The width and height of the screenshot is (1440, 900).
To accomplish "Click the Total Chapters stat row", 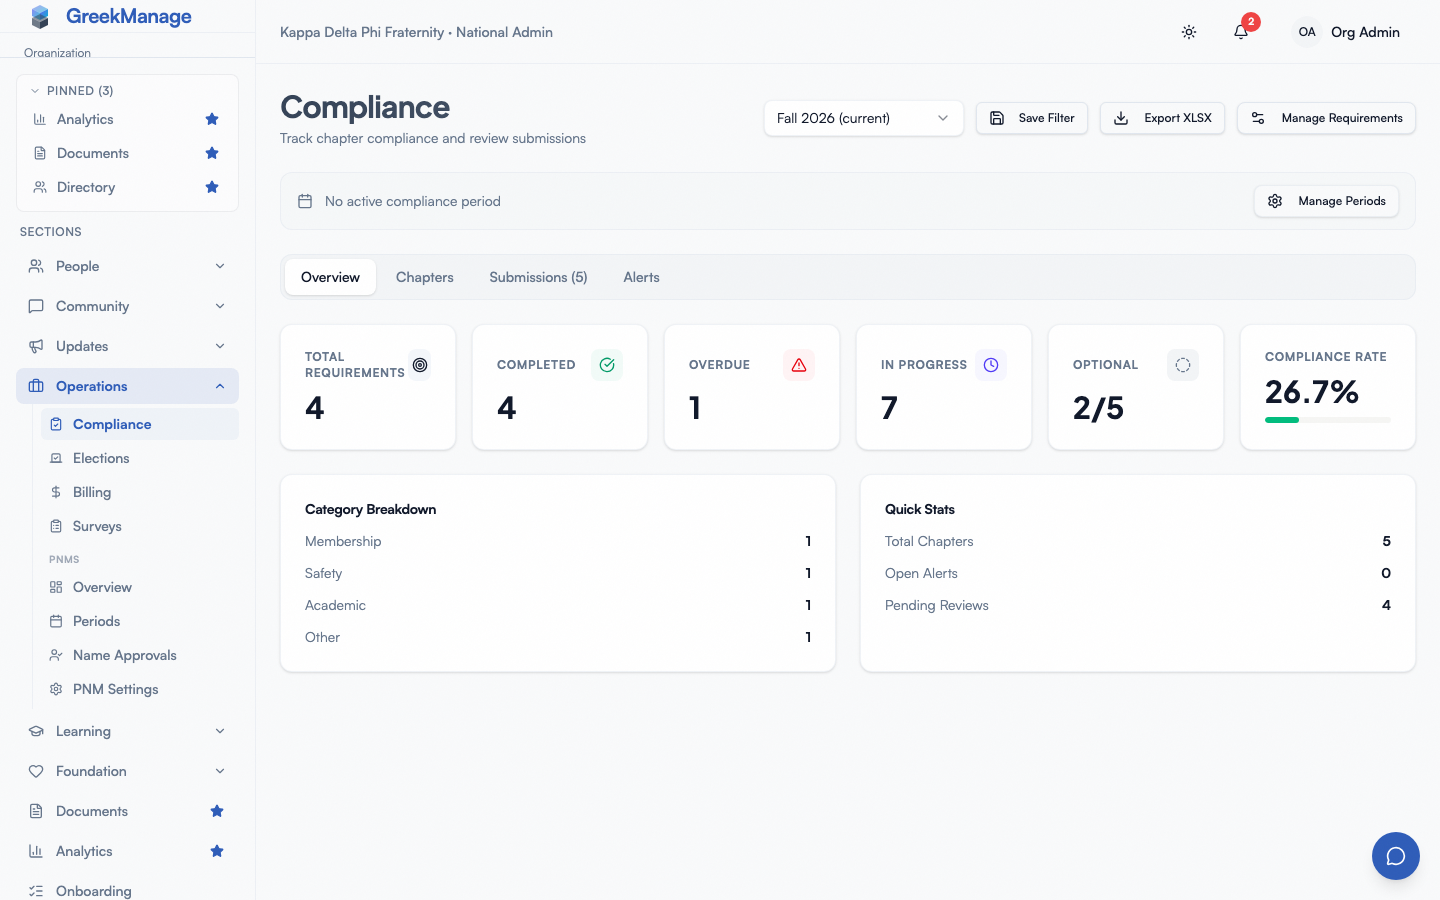I will [x=1138, y=541].
